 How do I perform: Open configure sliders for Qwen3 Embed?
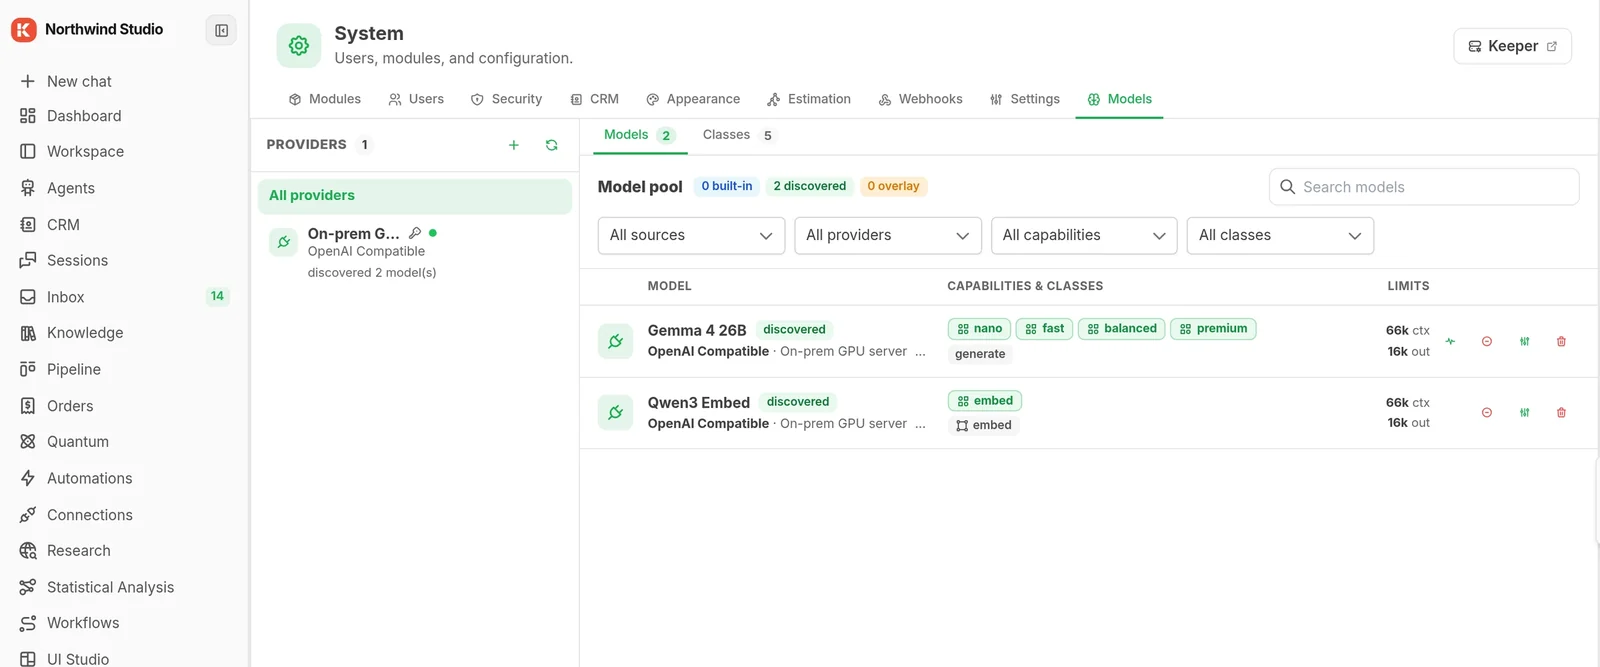(x=1524, y=413)
